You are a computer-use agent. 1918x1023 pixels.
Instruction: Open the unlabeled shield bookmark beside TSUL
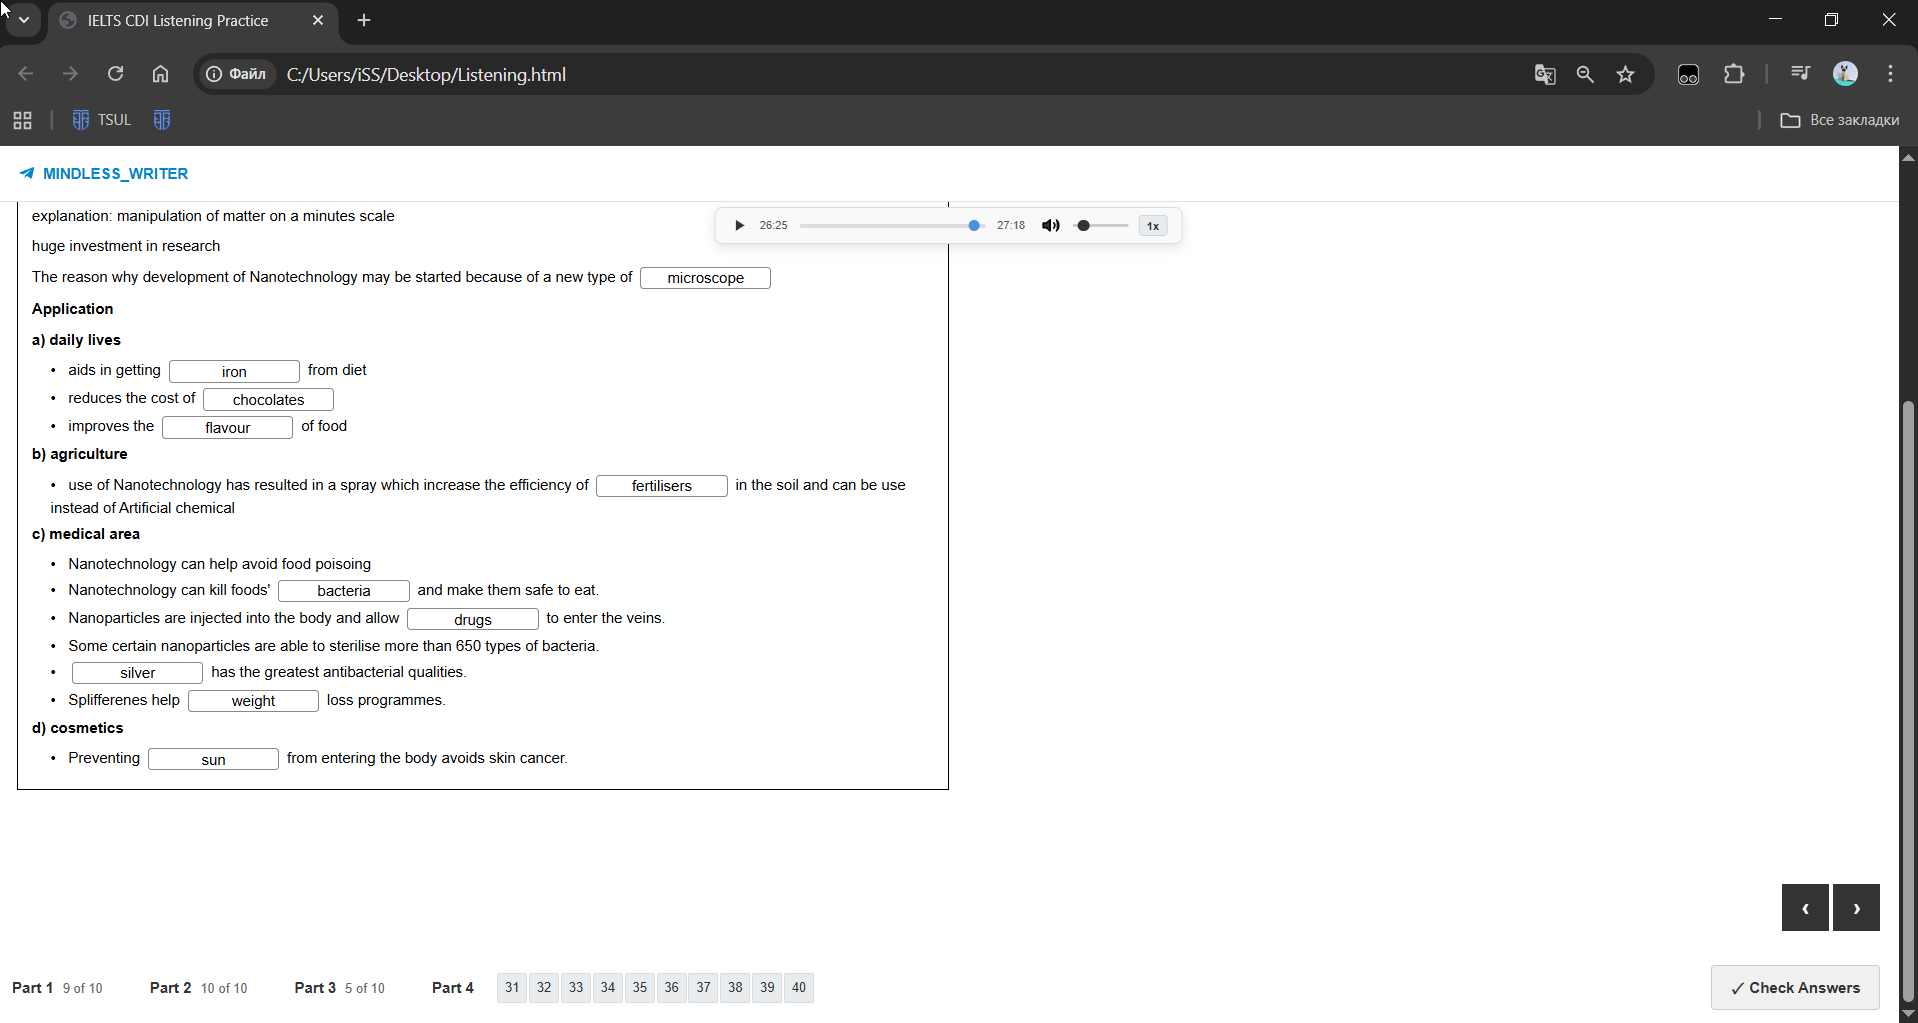click(162, 120)
